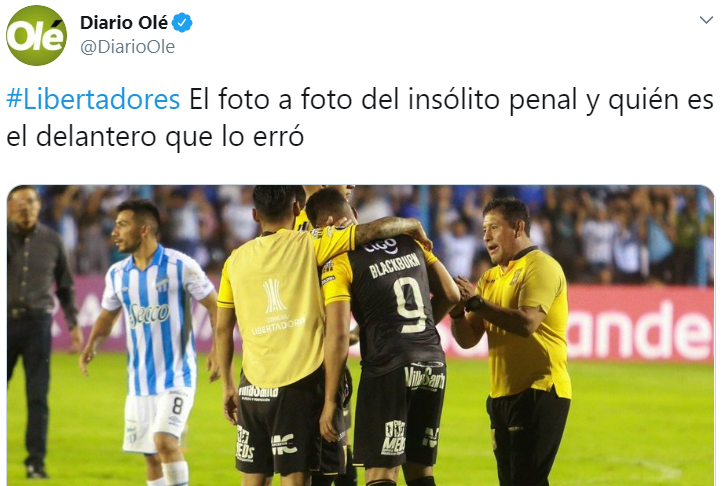Viewport: 724px width, 486px height.
Task: Click the number 8 on the white shorts
Action: point(177,406)
